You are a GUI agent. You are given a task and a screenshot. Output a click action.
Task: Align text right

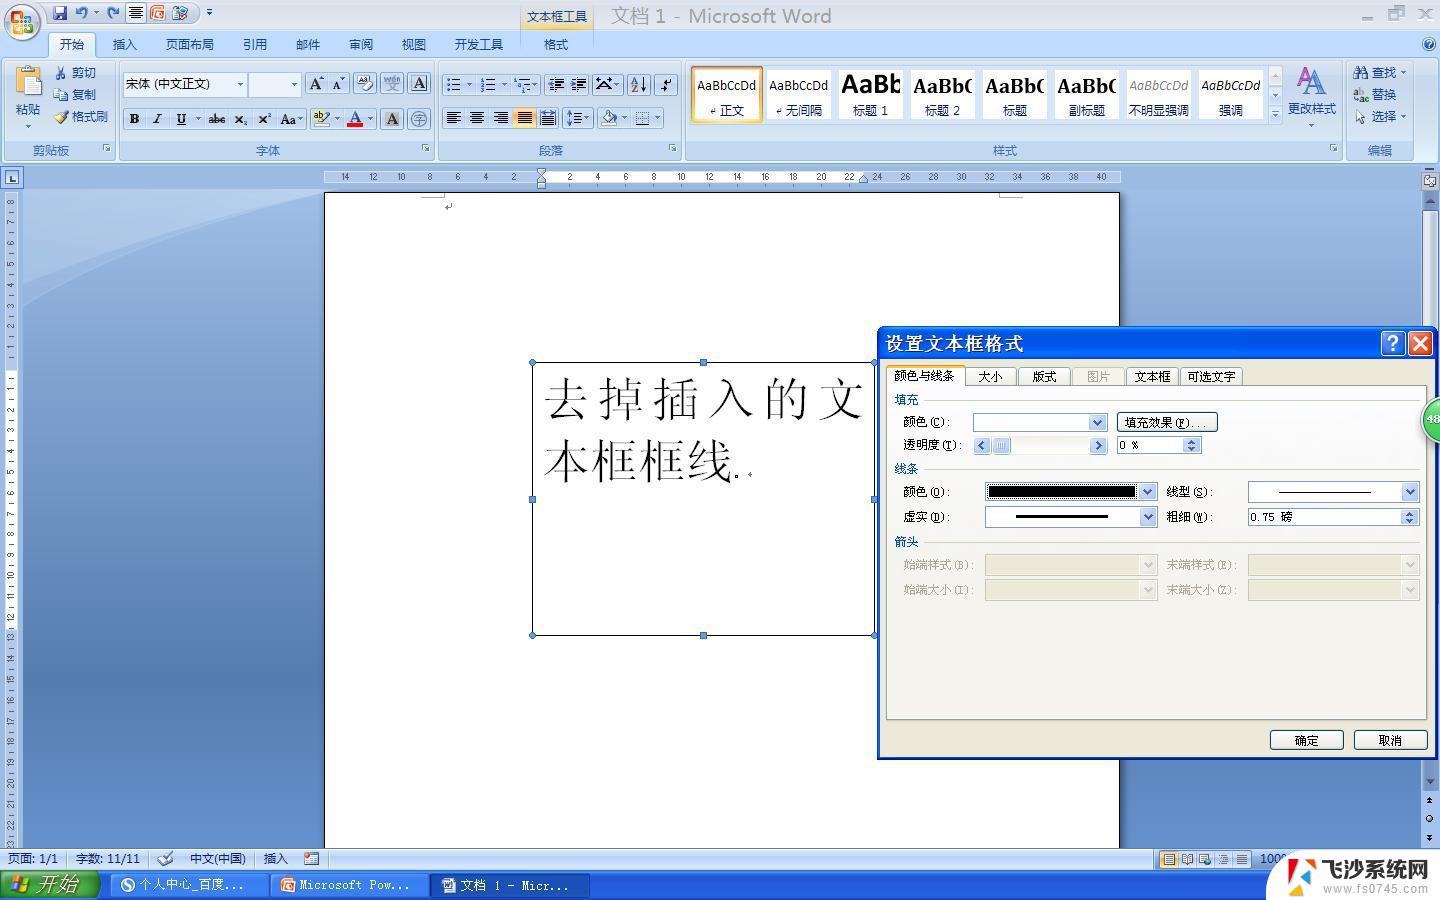tap(501, 118)
